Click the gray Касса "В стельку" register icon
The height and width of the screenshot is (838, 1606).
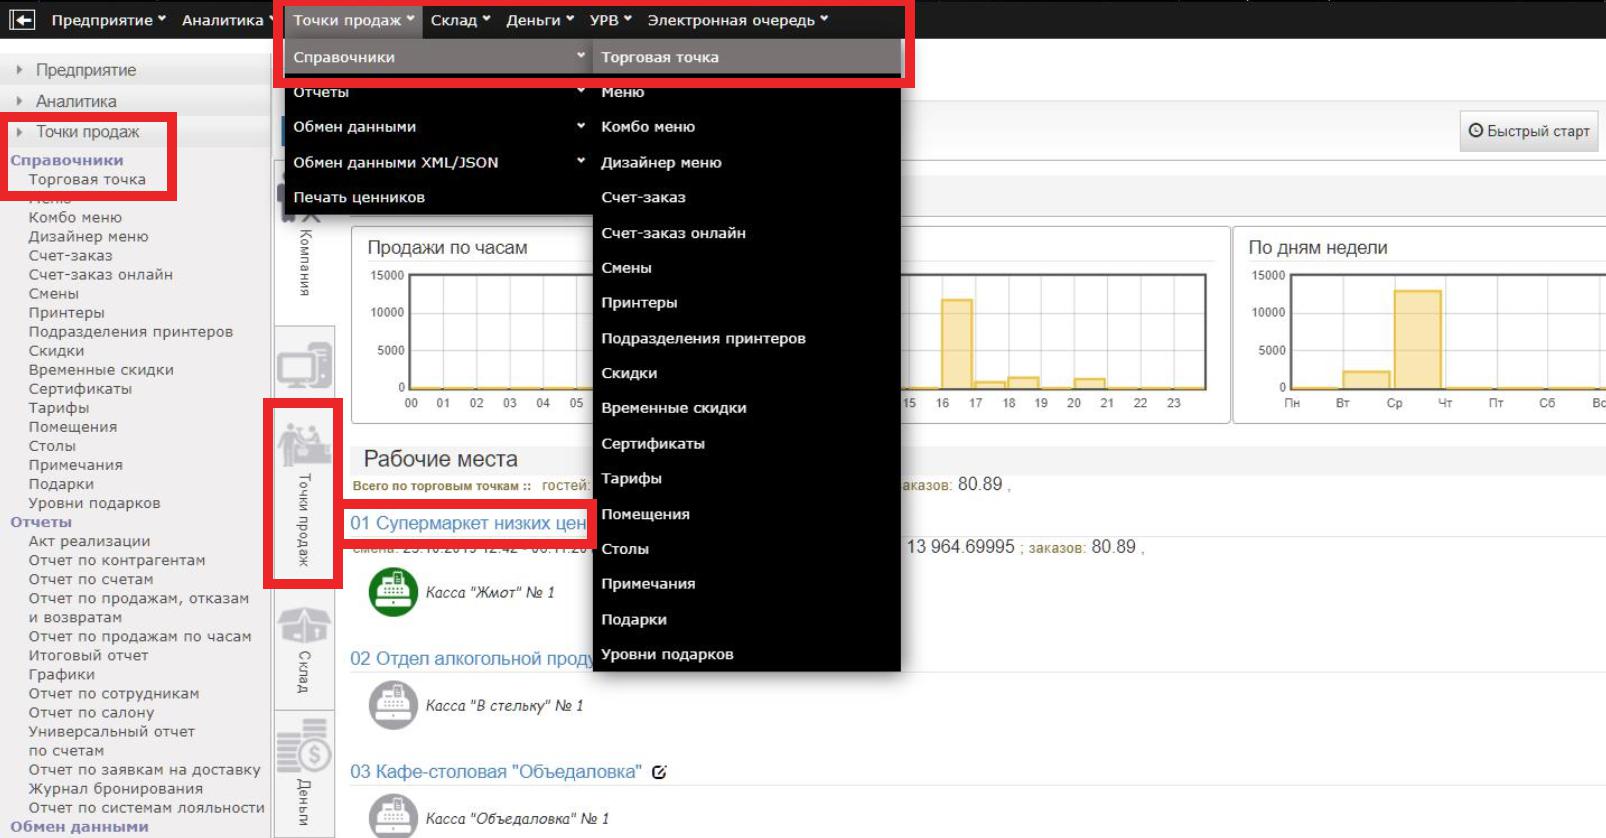[x=393, y=705]
